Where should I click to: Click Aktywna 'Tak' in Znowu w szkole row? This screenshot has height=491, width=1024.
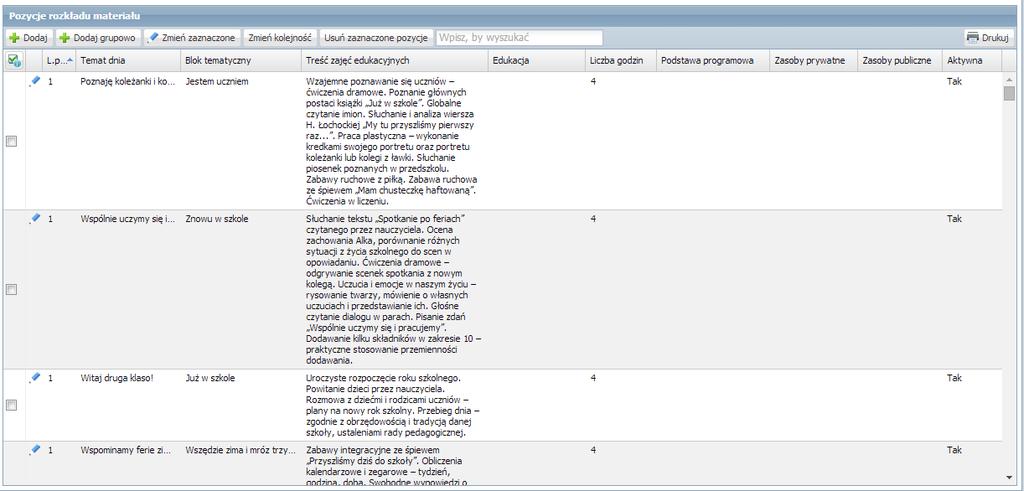click(953, 219)
